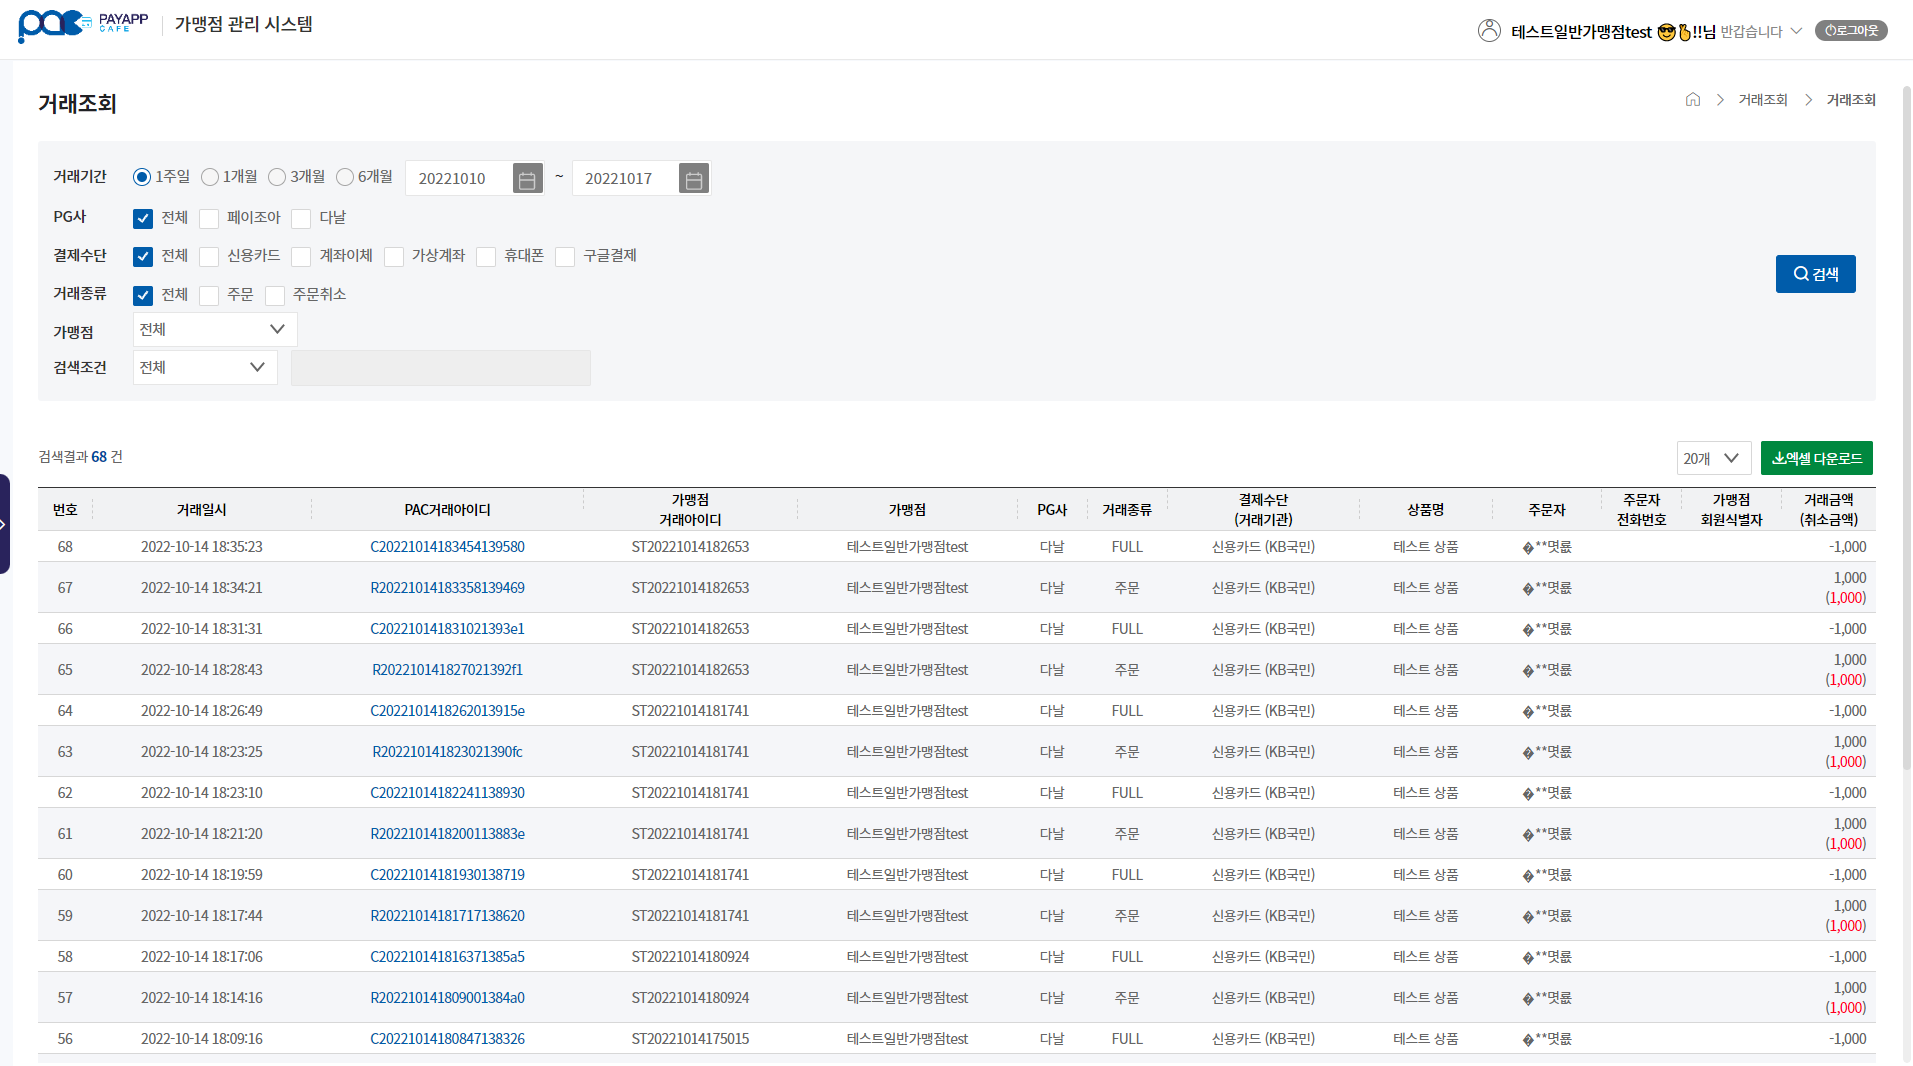The width and height of the screenshot is (1913, 1066).
Task: Check the 주문 transaction type checkbox
Action: [209, 295]
